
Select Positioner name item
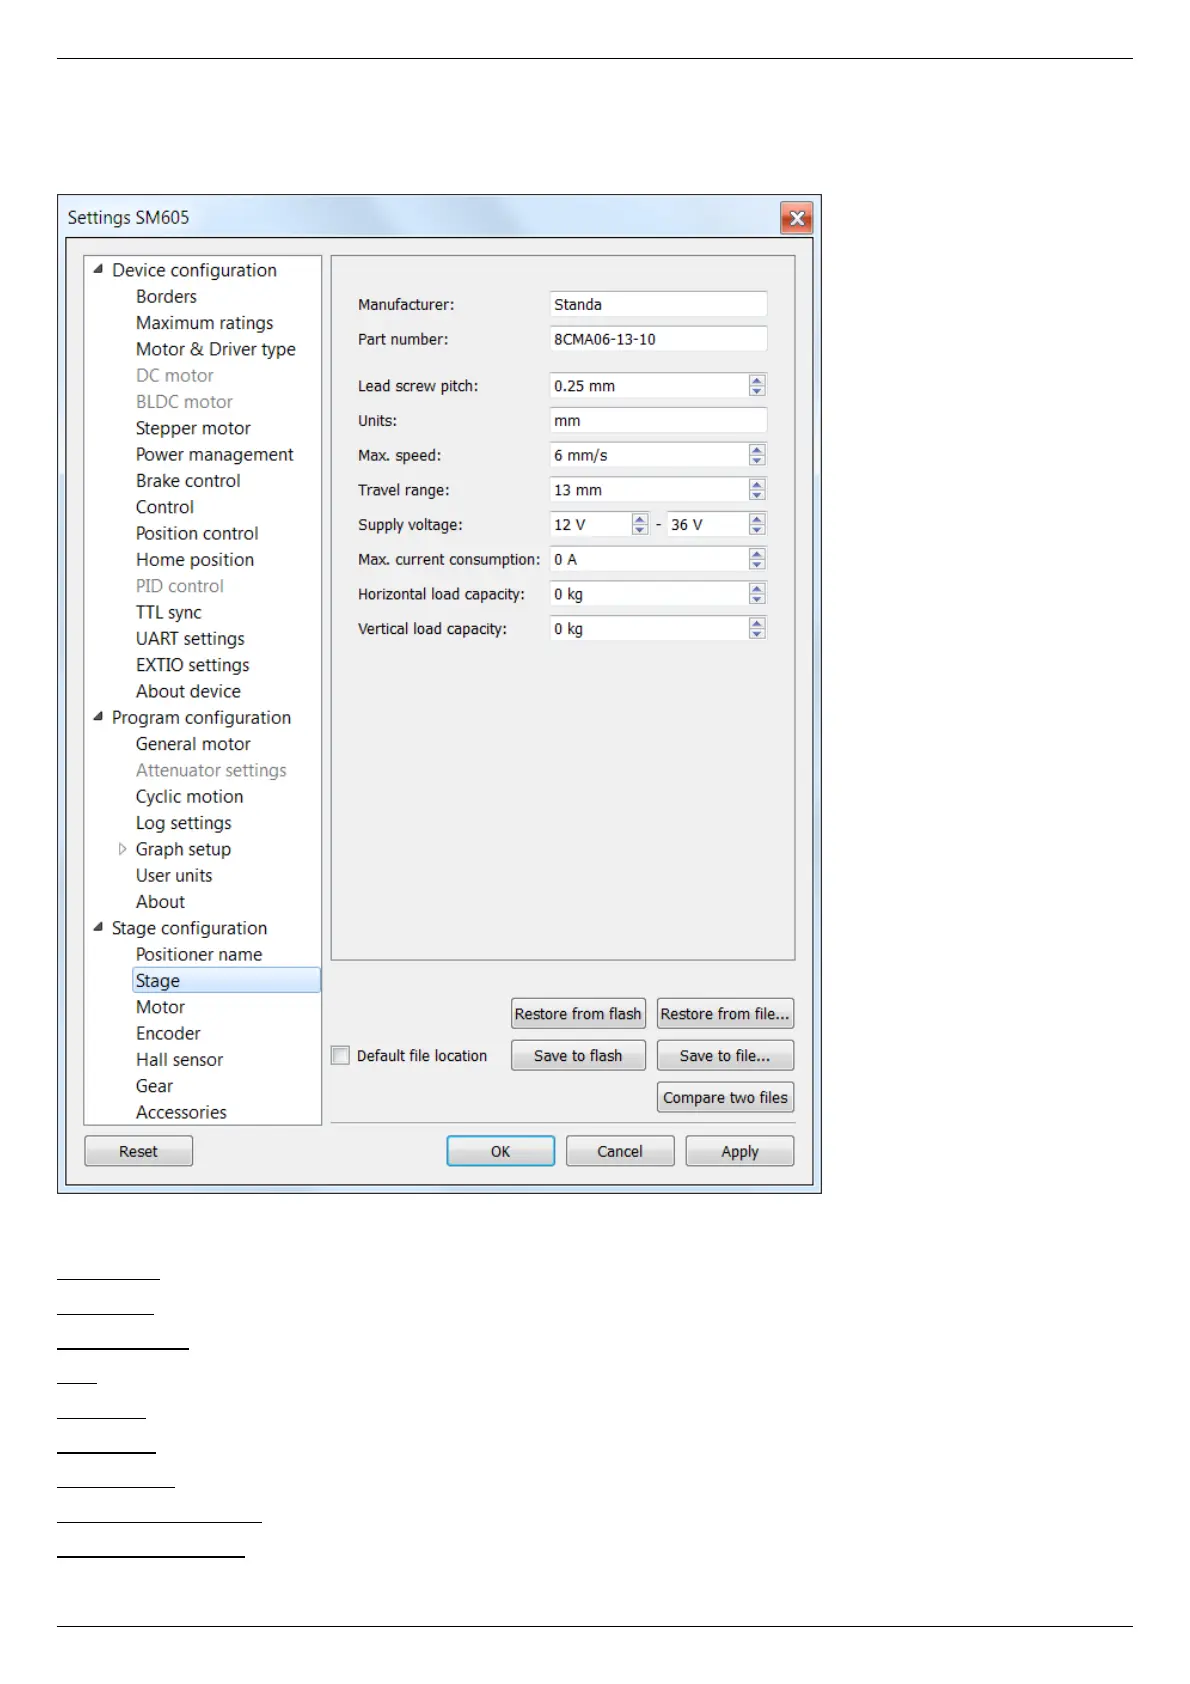click(199, 955)
